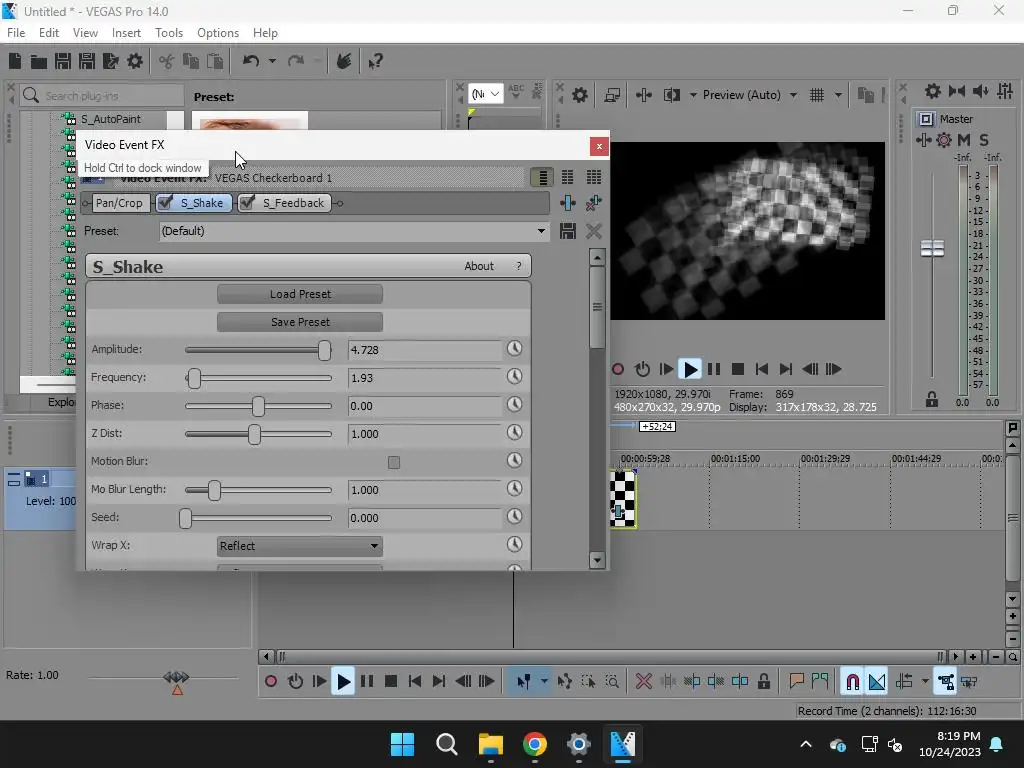Screen dimensions: 1024x768
Task: Click the Master volume fader handle
Action: click(x=932, y=248)
